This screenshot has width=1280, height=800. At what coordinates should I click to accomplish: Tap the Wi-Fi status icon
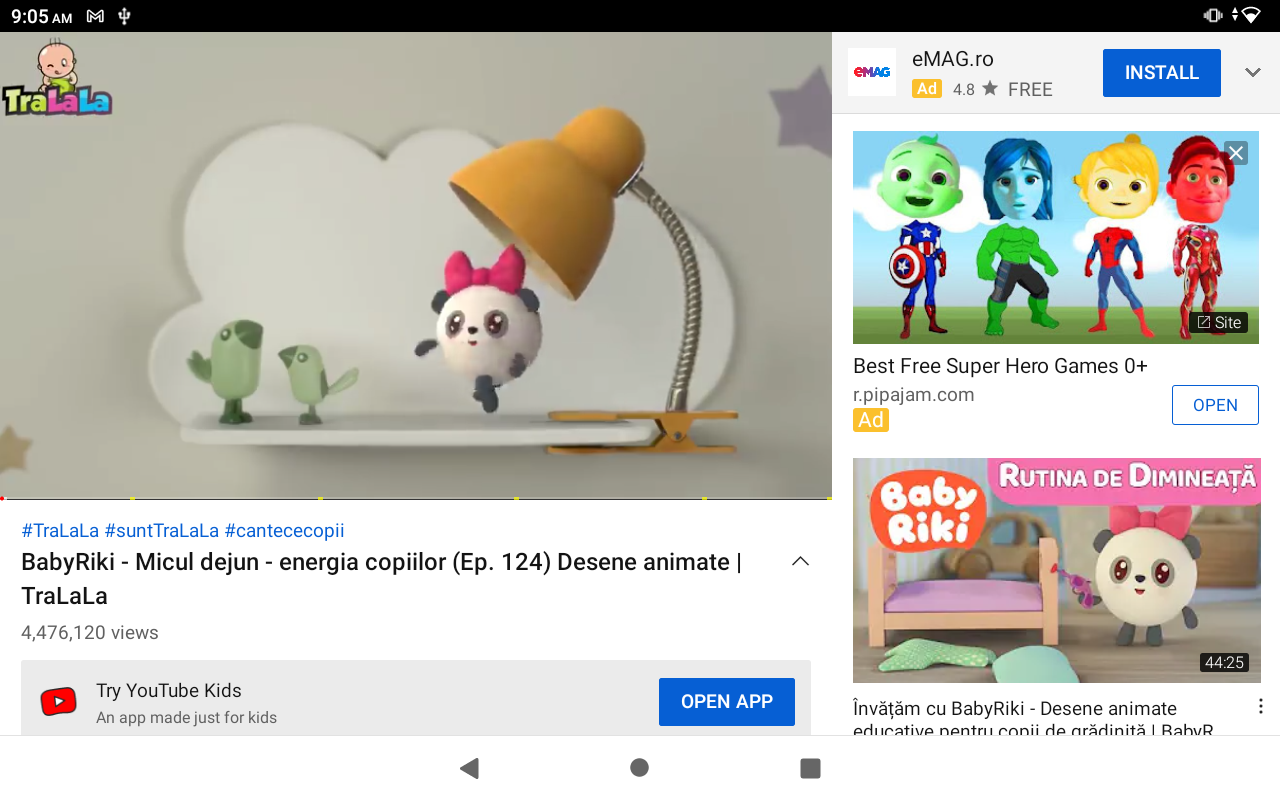tap(1249, 15)
